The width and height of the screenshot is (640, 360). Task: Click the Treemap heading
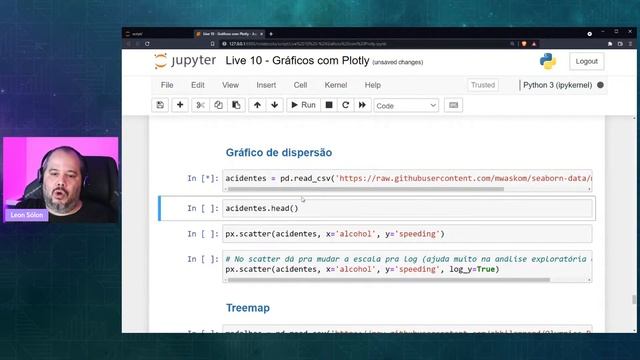[x=248, y=308]
